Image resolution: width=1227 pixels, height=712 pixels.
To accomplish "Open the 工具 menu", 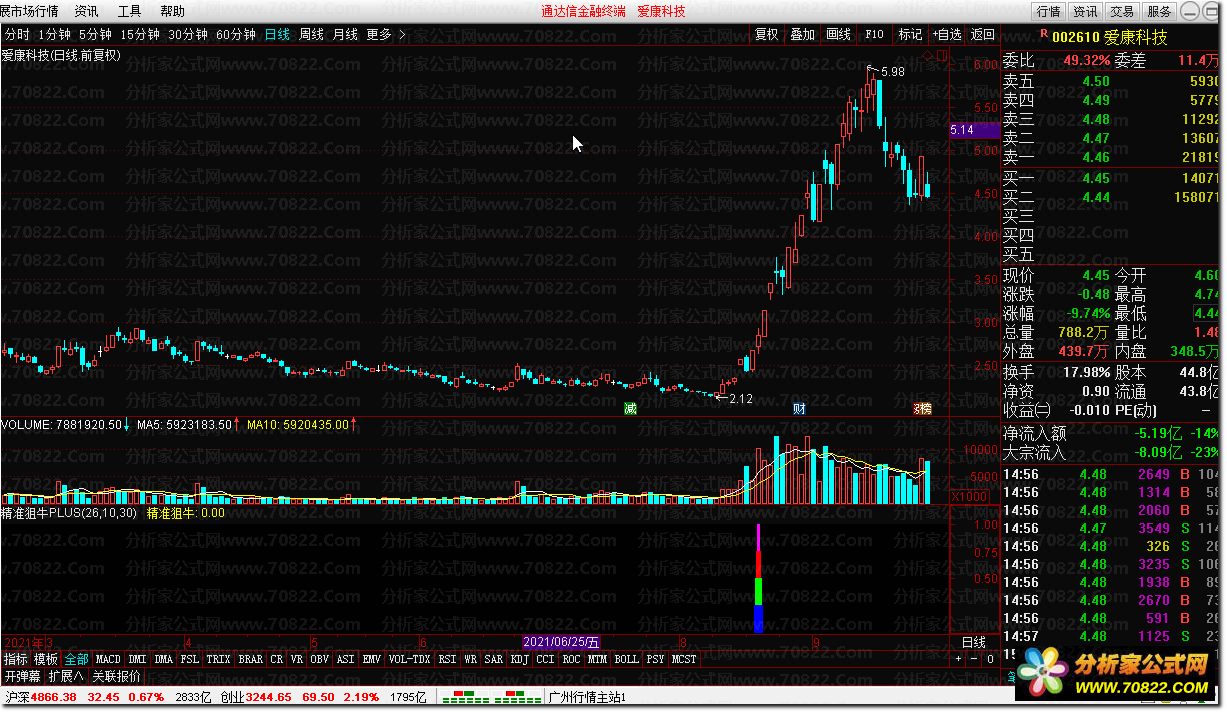I will tap(129, 11).
